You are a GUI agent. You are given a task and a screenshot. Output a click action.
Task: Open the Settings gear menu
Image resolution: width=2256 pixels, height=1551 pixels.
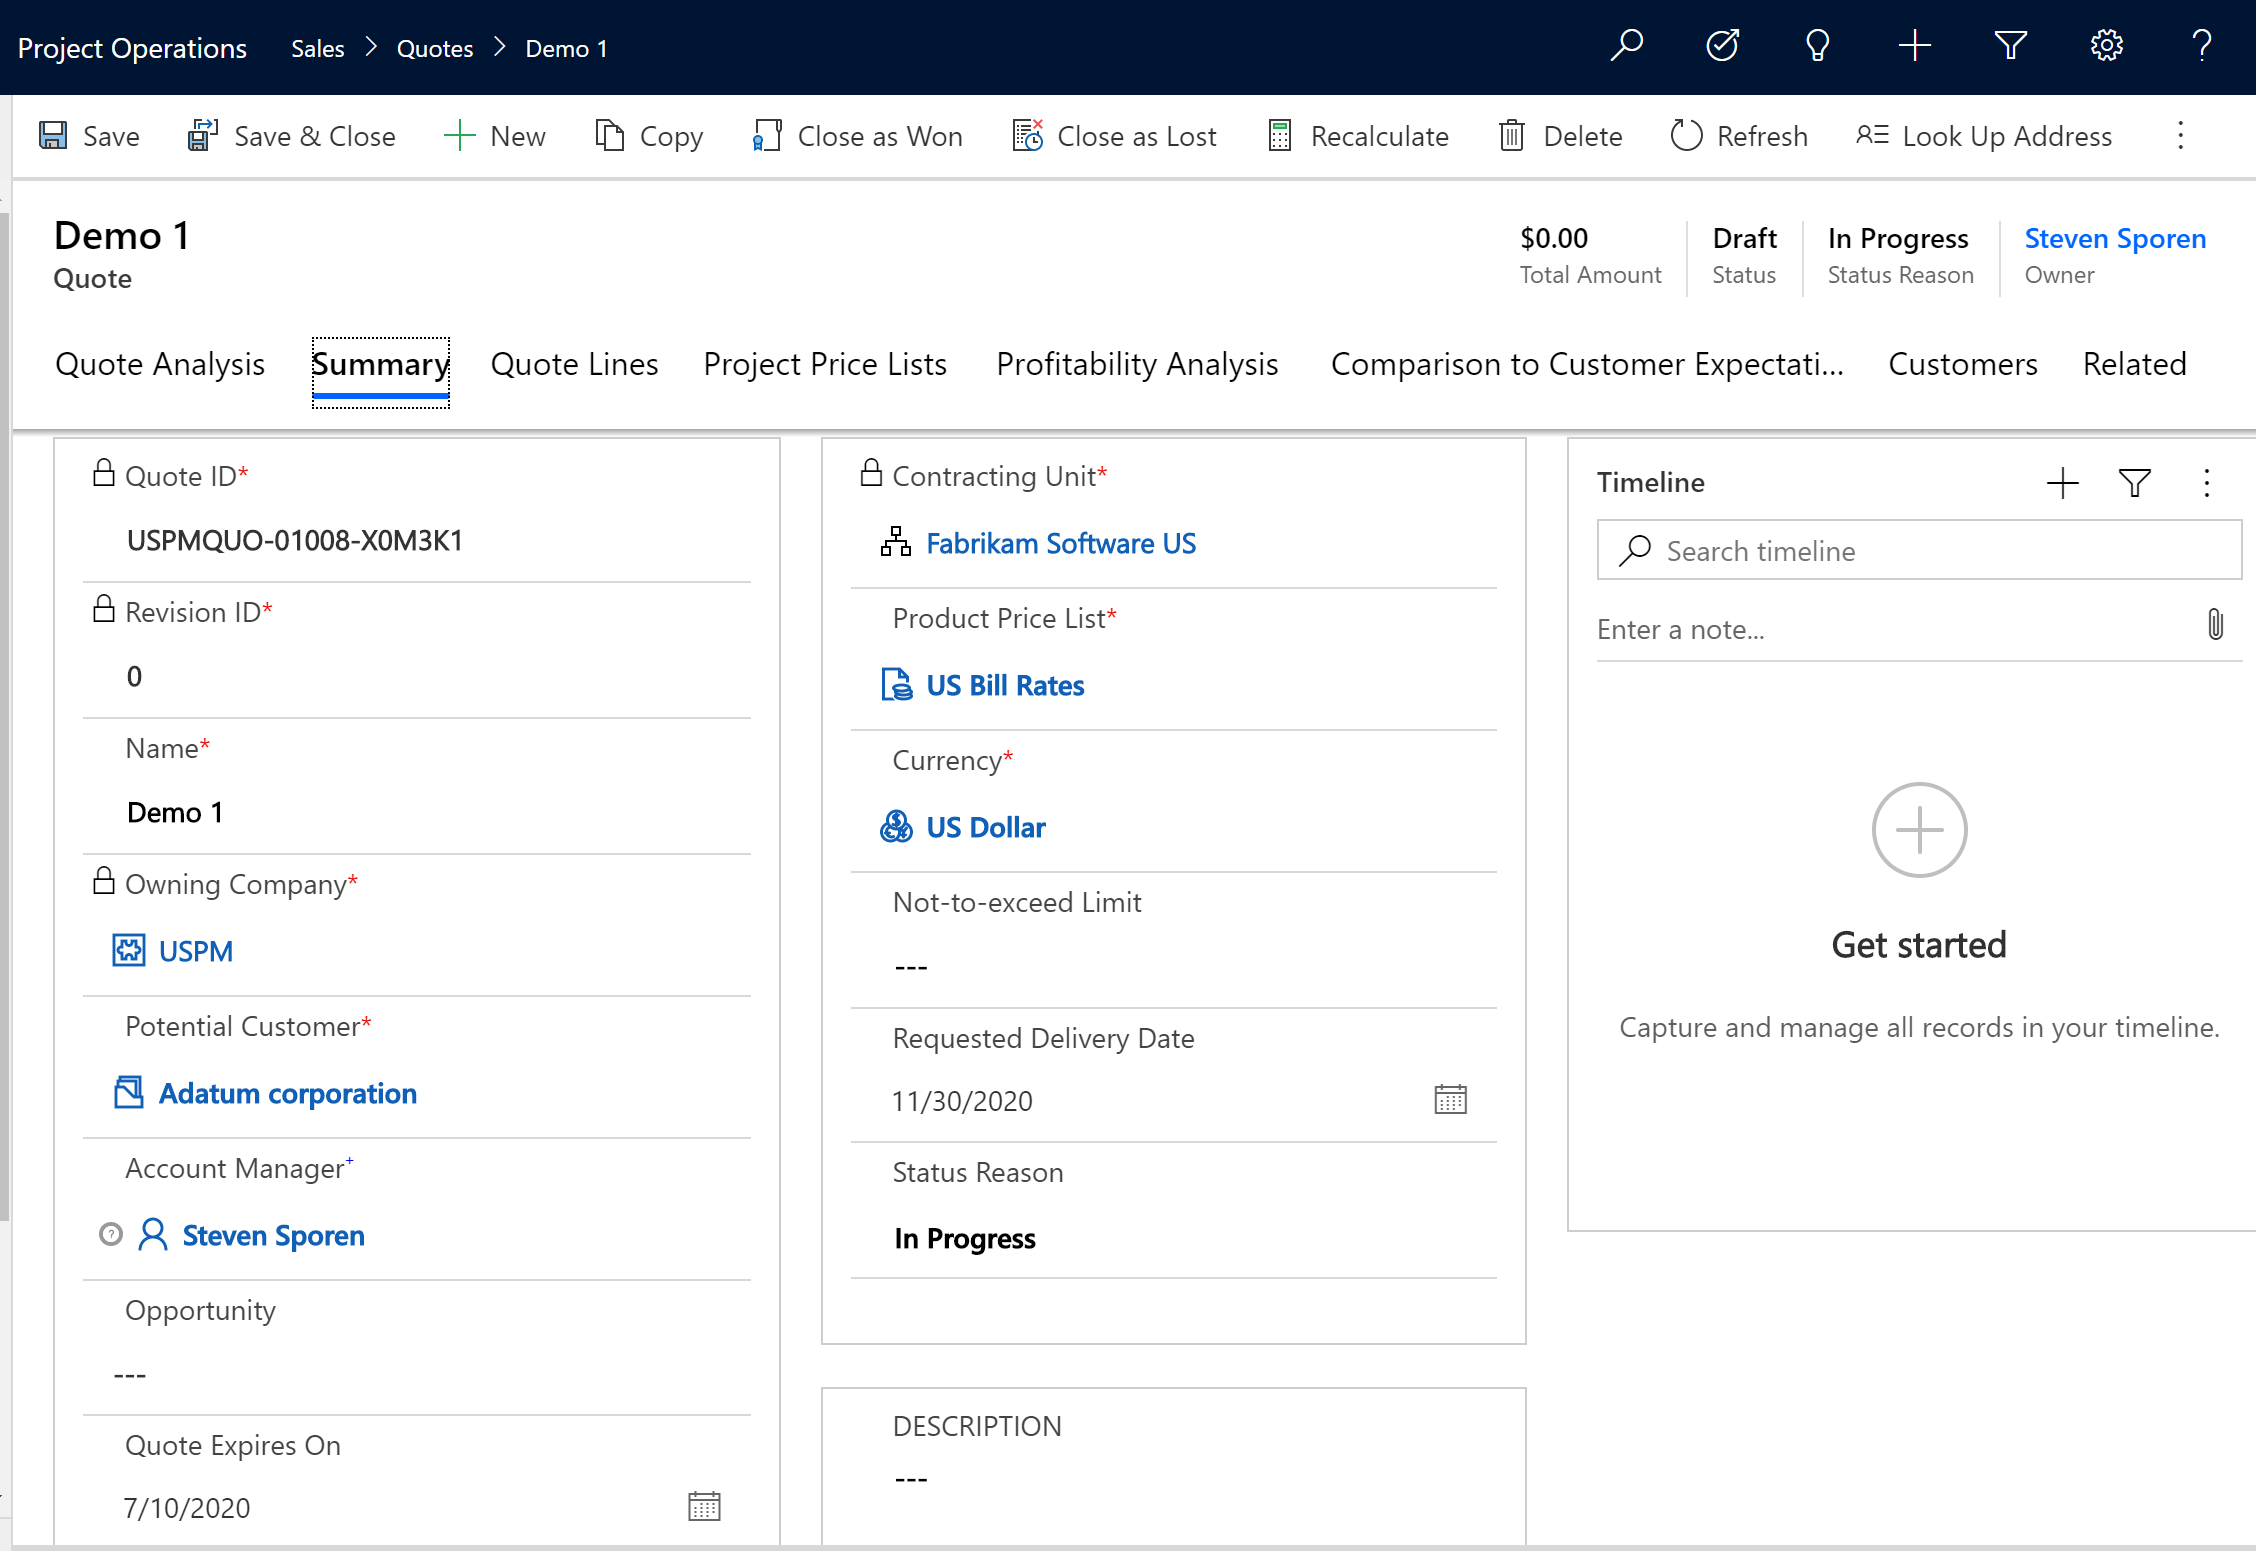click(x=2106, y=45)
